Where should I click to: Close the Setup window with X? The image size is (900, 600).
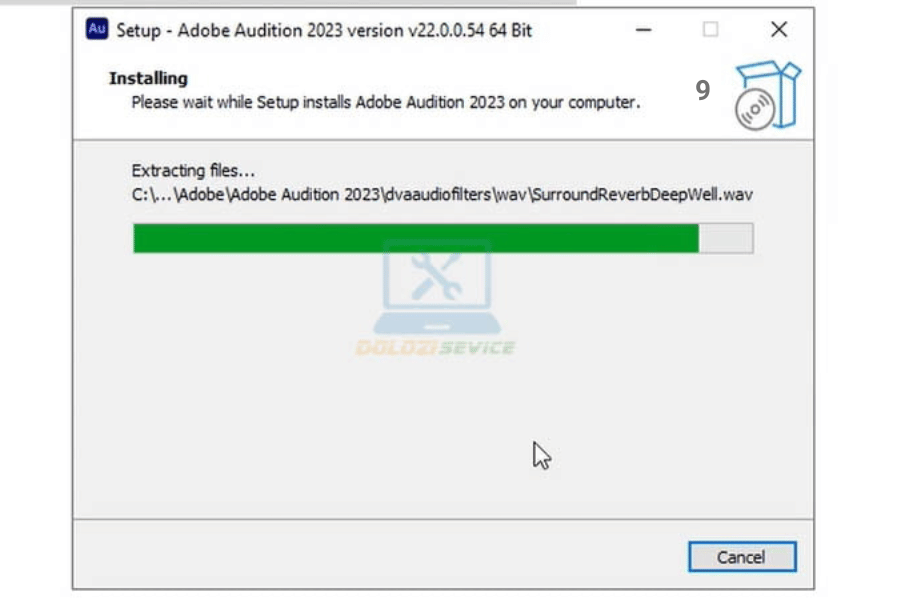[779, 30]
